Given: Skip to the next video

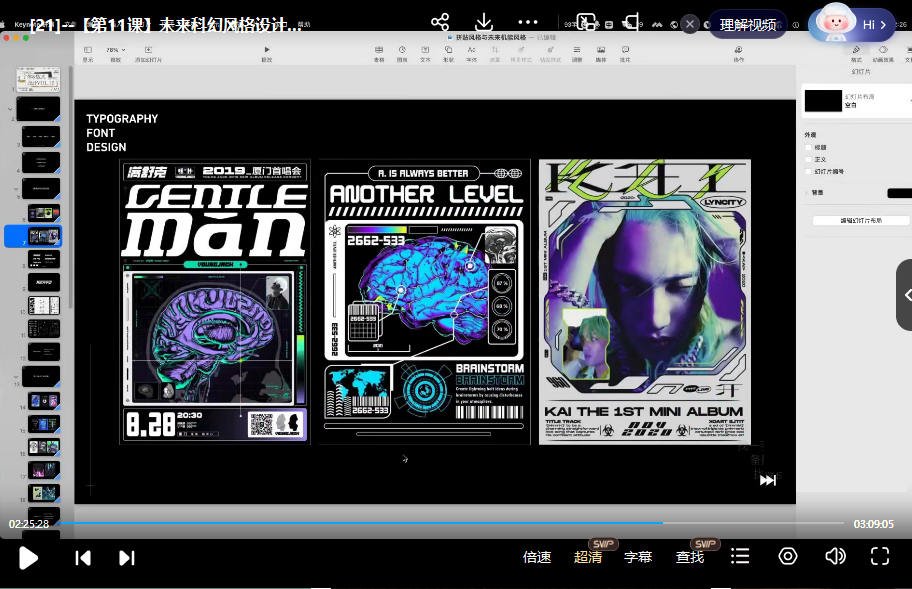Looking at the screenshot, I should pos(127,558).
